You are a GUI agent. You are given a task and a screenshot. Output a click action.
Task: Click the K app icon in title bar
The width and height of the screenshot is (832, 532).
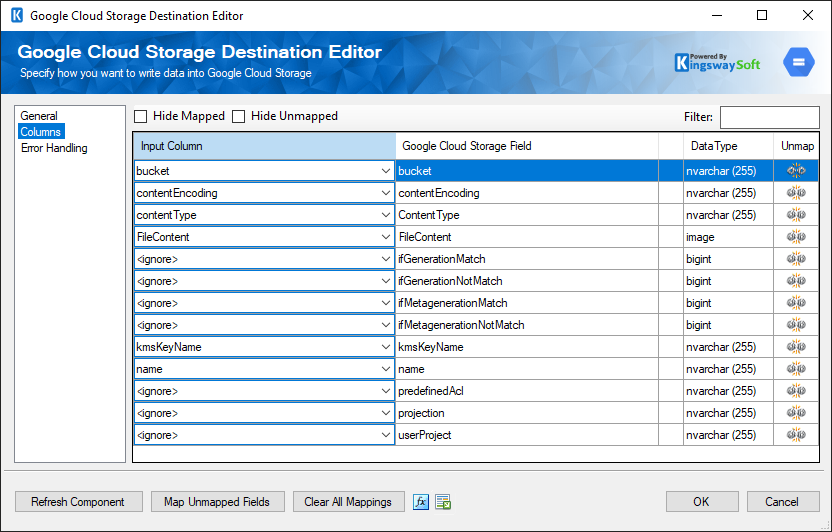(17, 15)
